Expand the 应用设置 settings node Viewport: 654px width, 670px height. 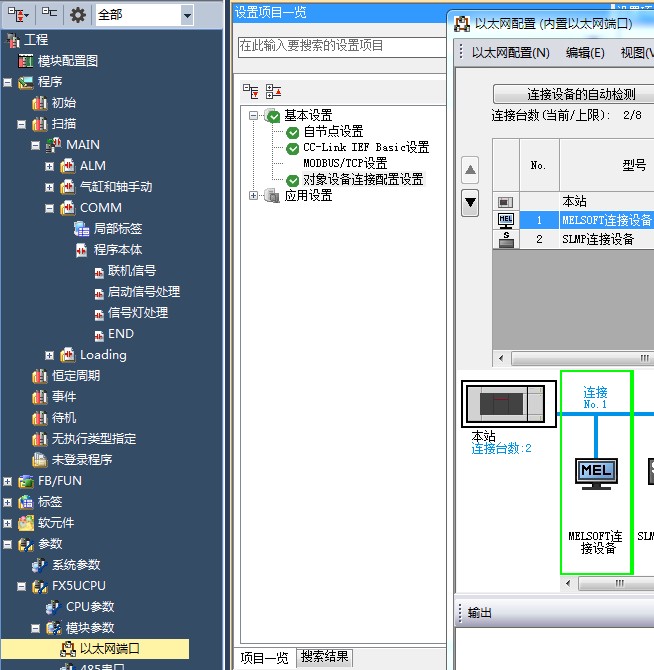click(x=254, y=196)
